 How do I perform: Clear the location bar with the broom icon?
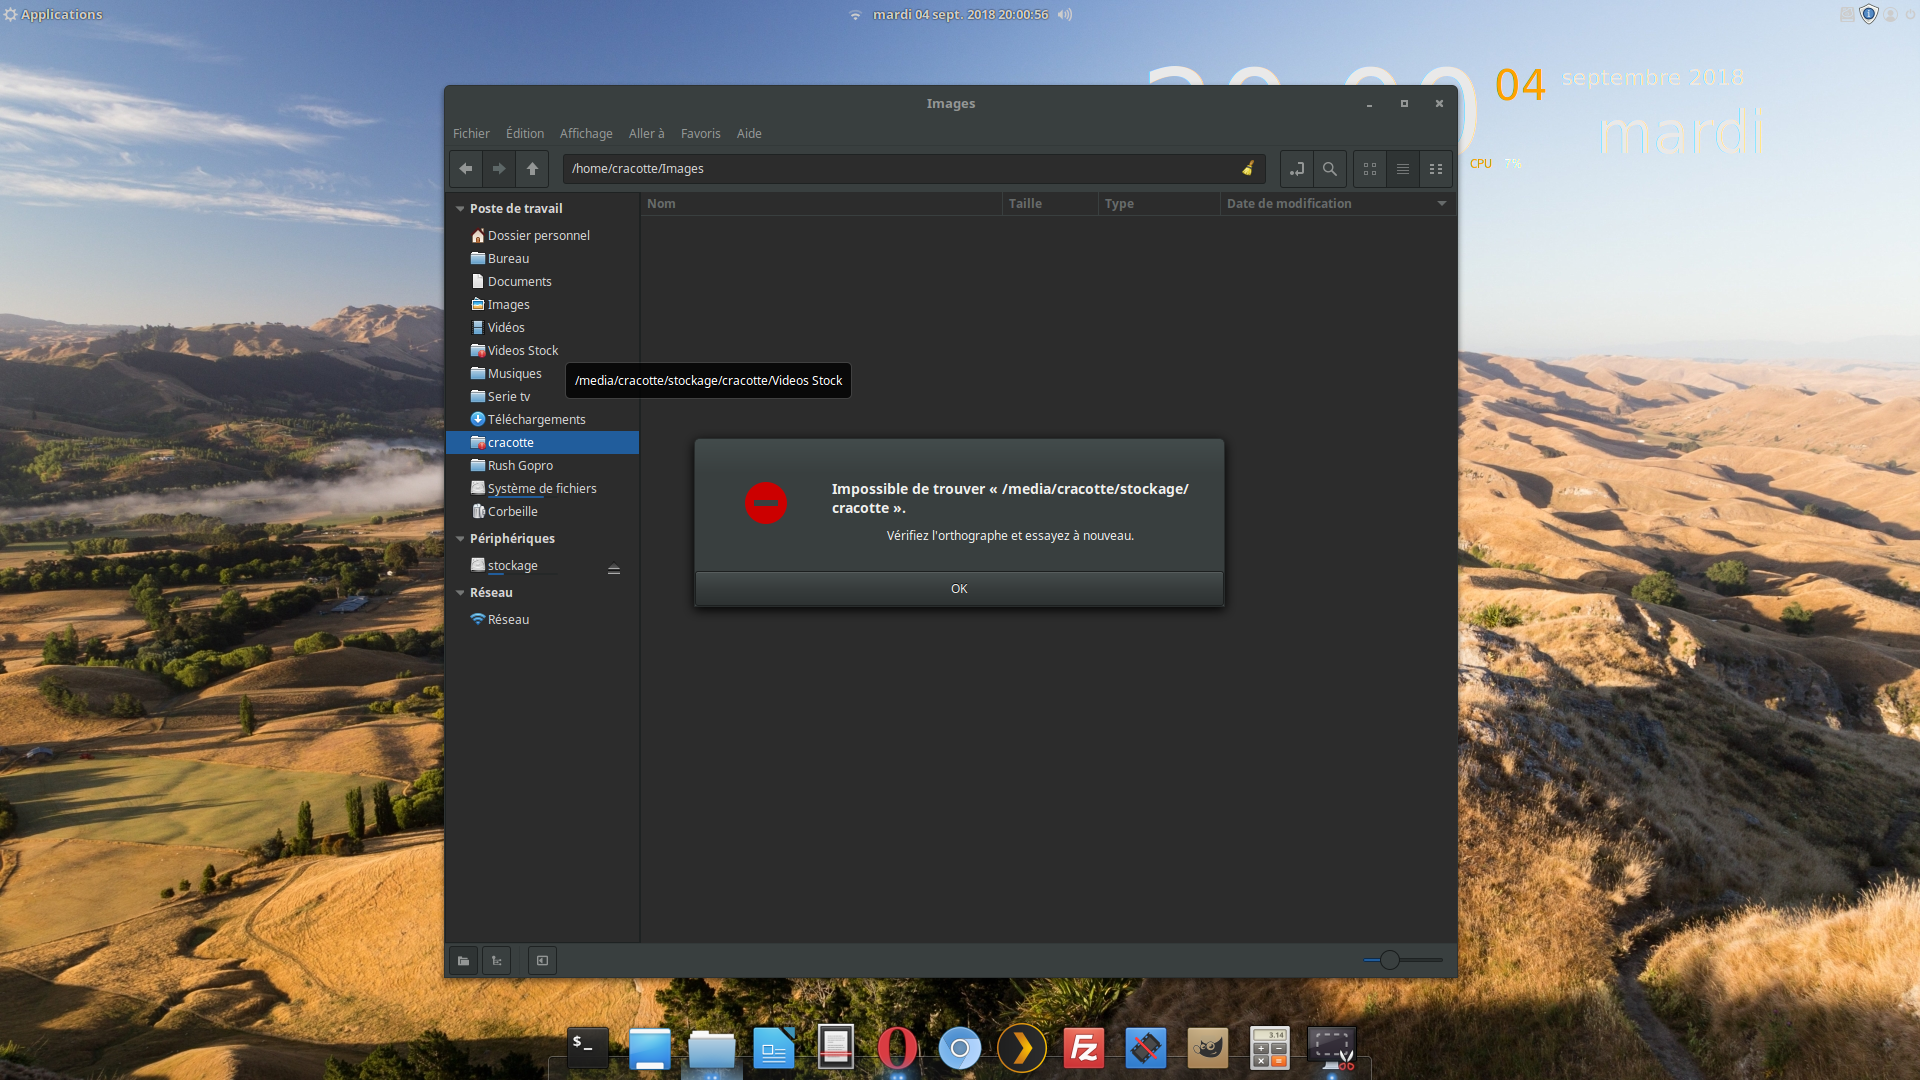coord(1248,169)
